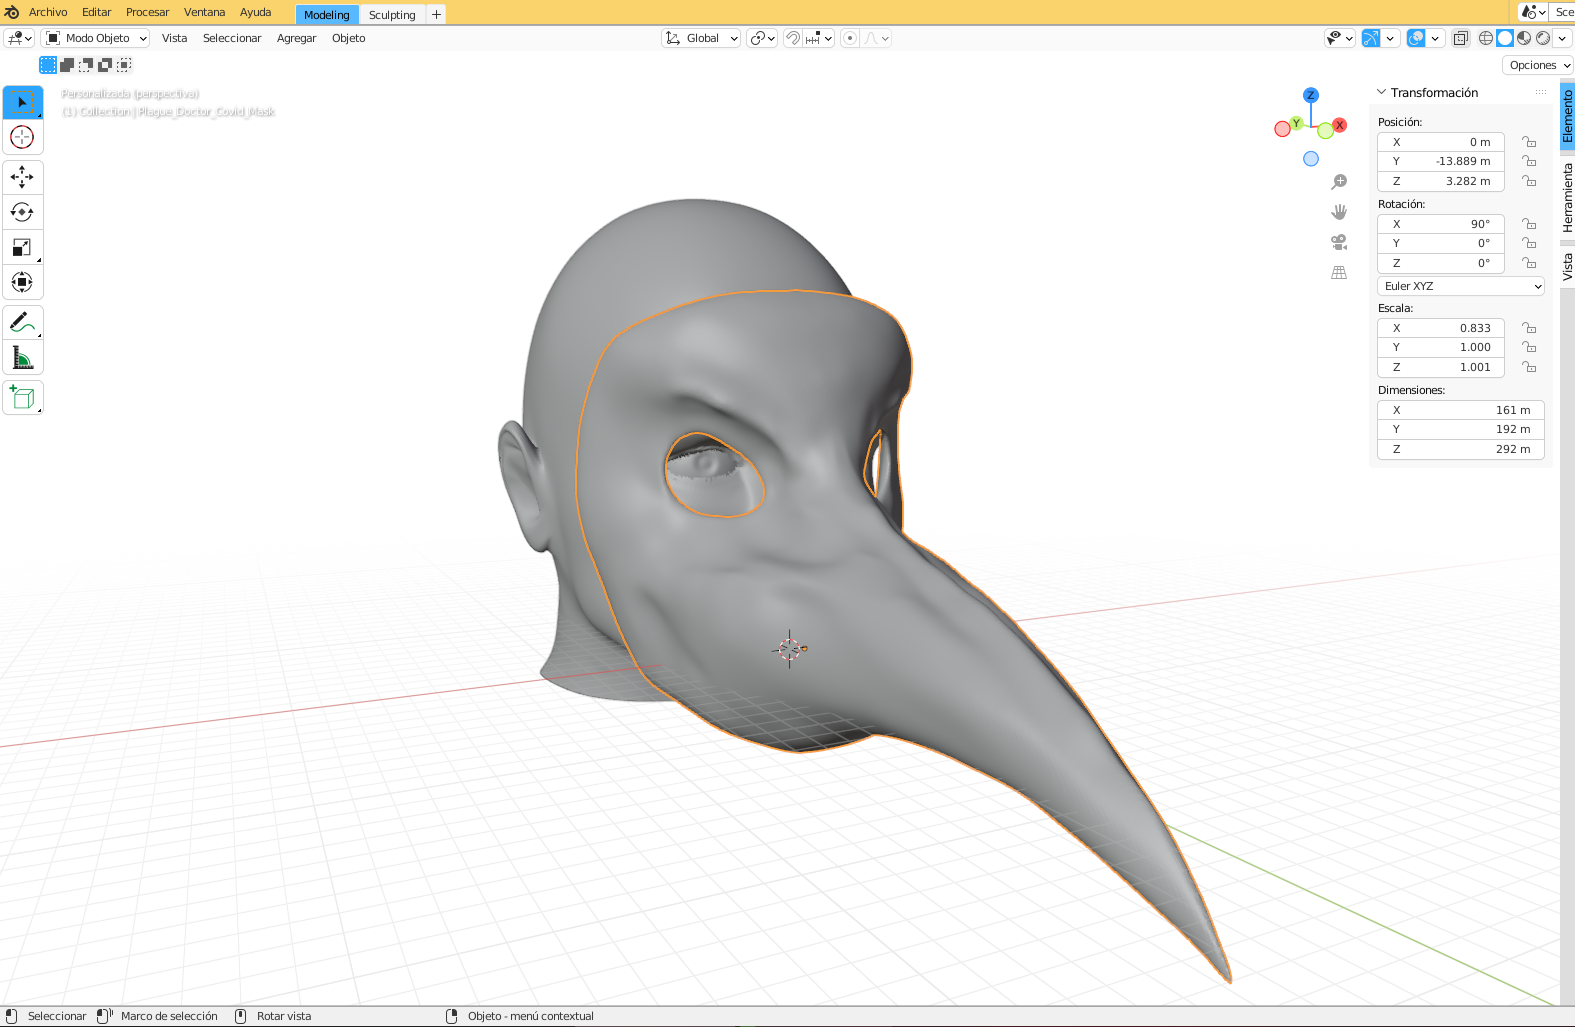Viewport: 1575px width, 1027px height.
Task: Switch to orthographic/perspective grid view icon
Action: [1339, 272]
